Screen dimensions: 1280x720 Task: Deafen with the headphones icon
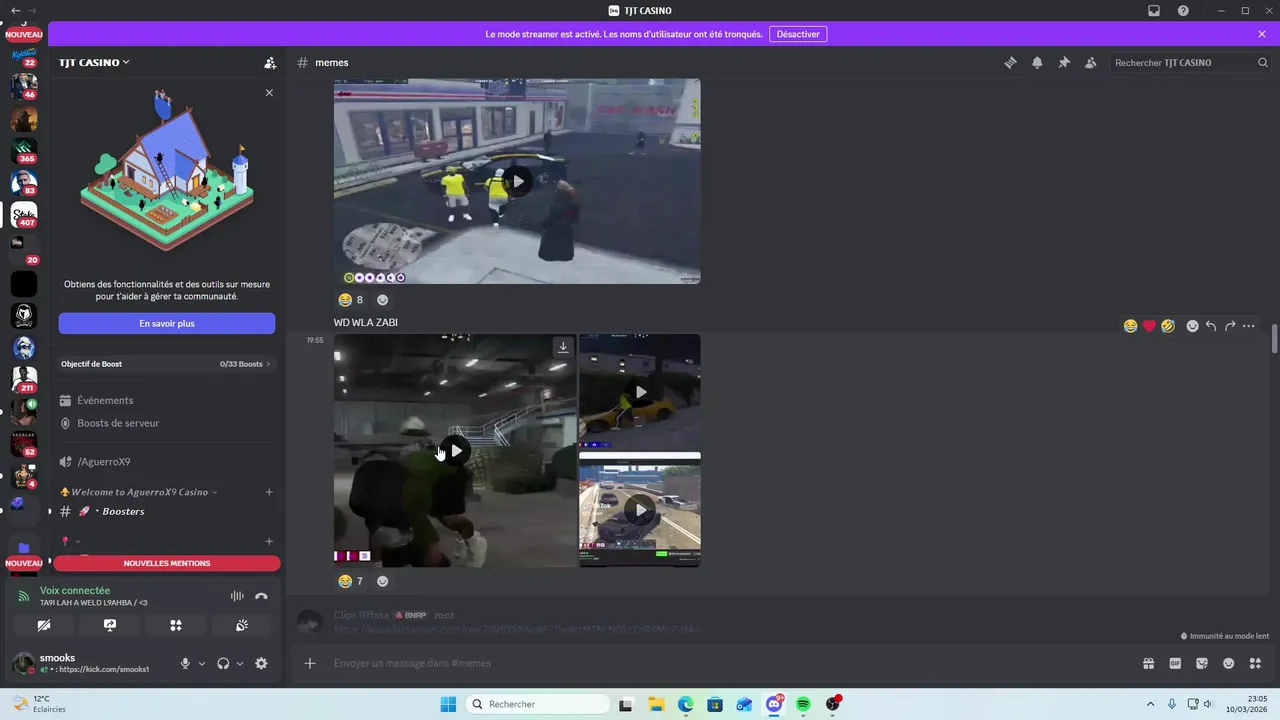pyautogui.click(x=223, y=663)
